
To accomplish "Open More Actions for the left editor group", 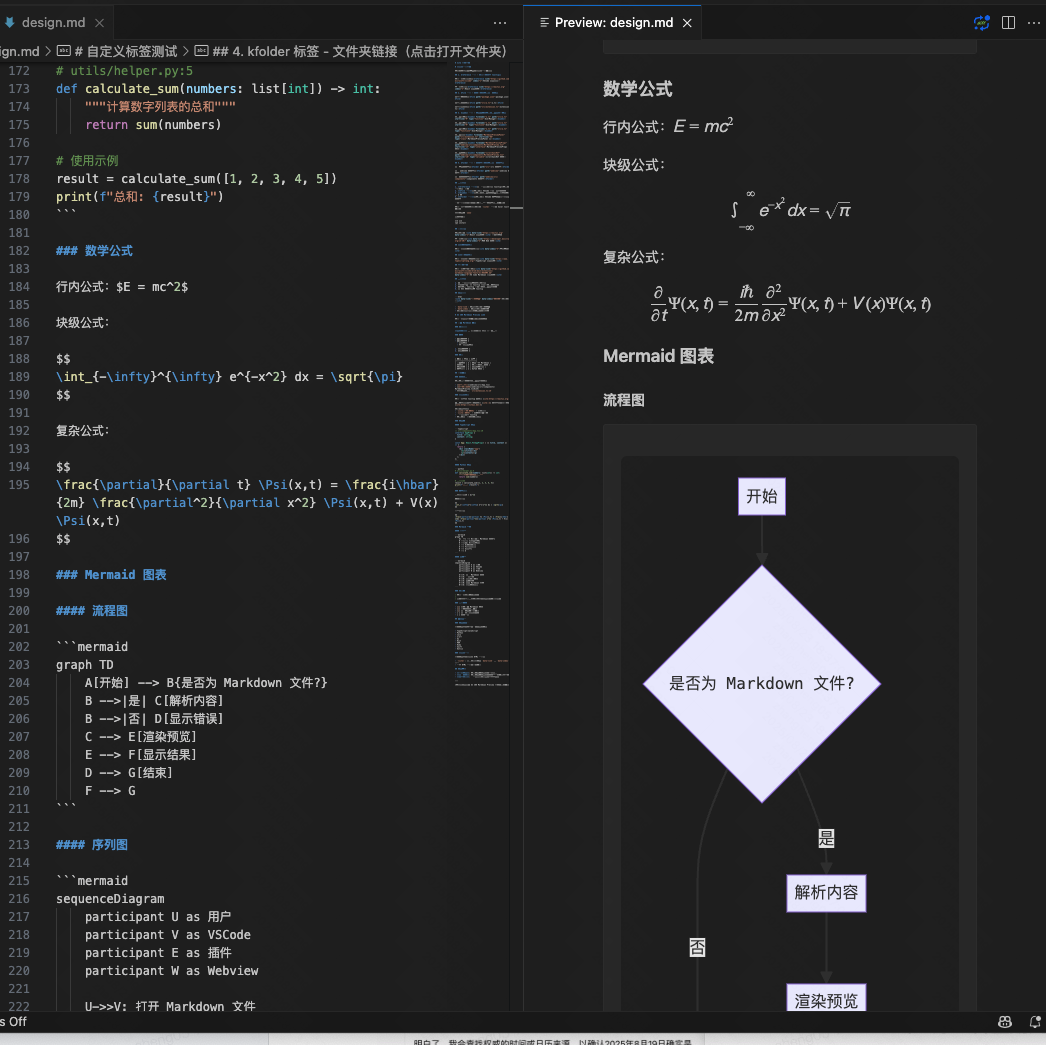I will point(500,23).
